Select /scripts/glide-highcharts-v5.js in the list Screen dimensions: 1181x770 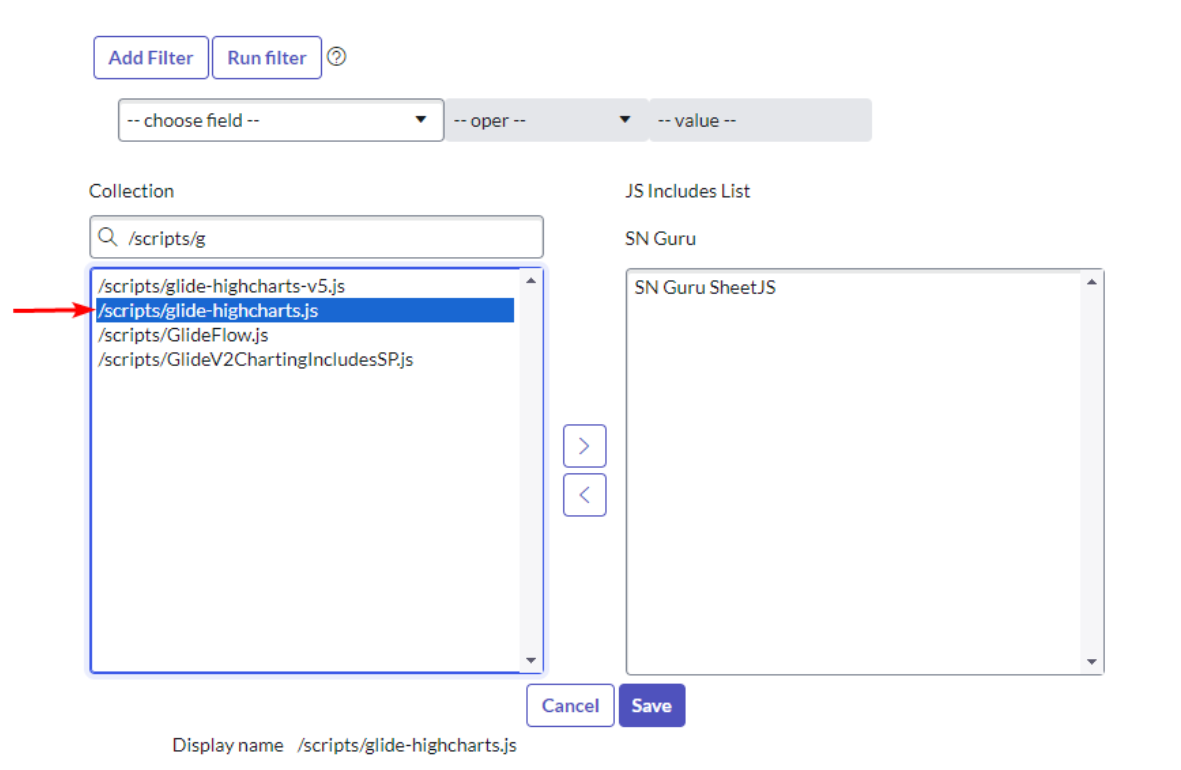[221, 286]
